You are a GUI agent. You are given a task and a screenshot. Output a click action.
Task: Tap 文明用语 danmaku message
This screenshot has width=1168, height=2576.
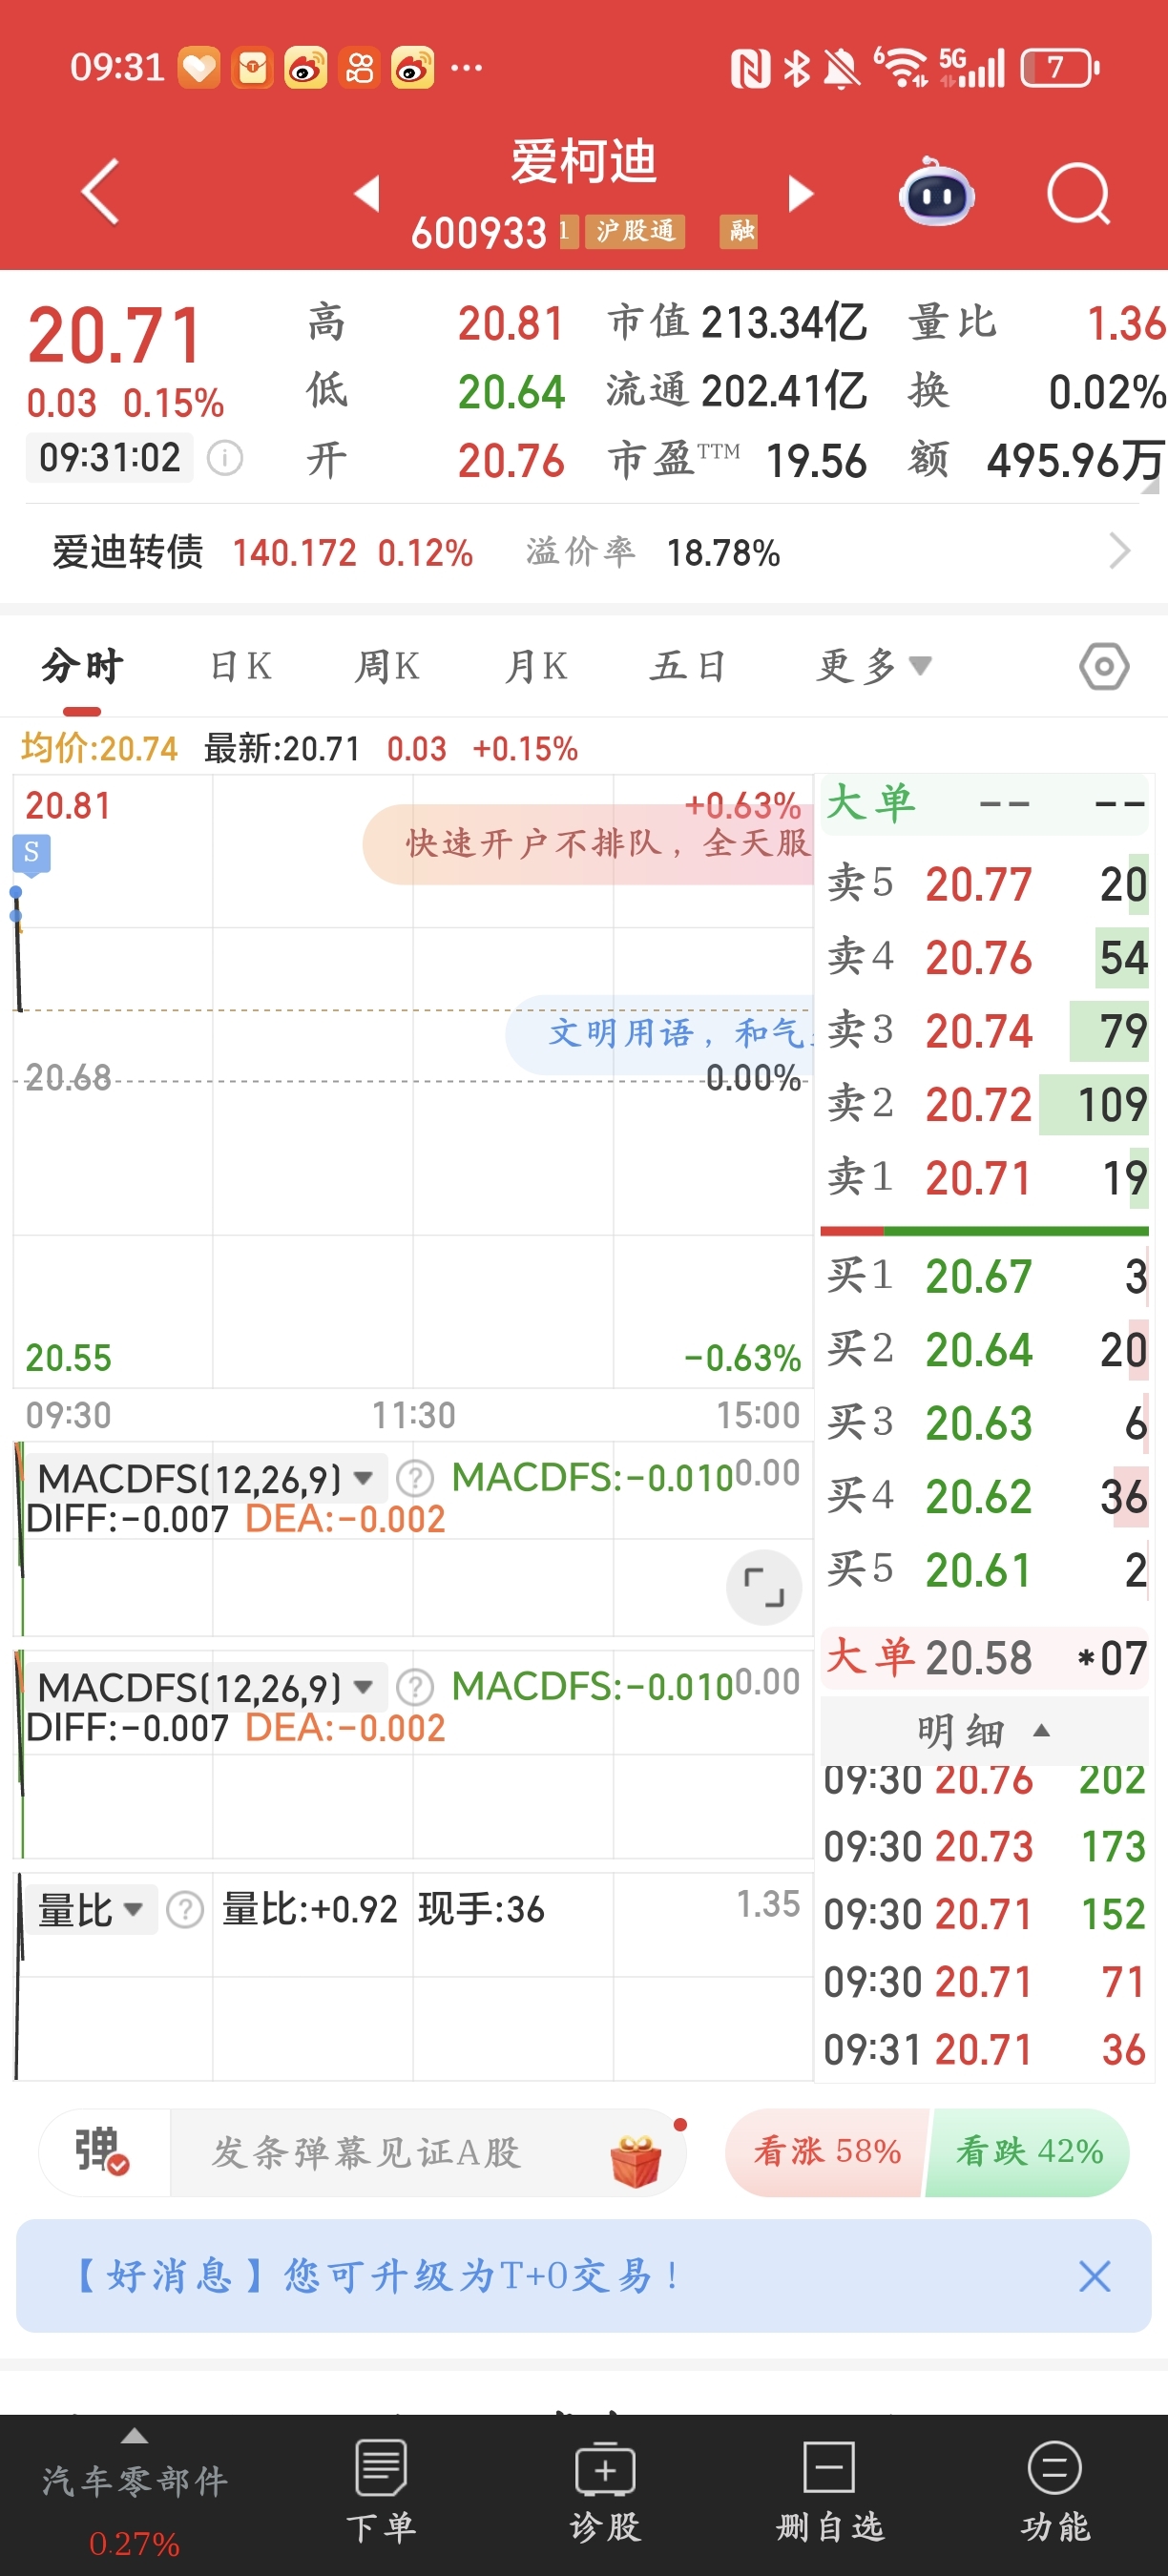tap(660, 1034)
